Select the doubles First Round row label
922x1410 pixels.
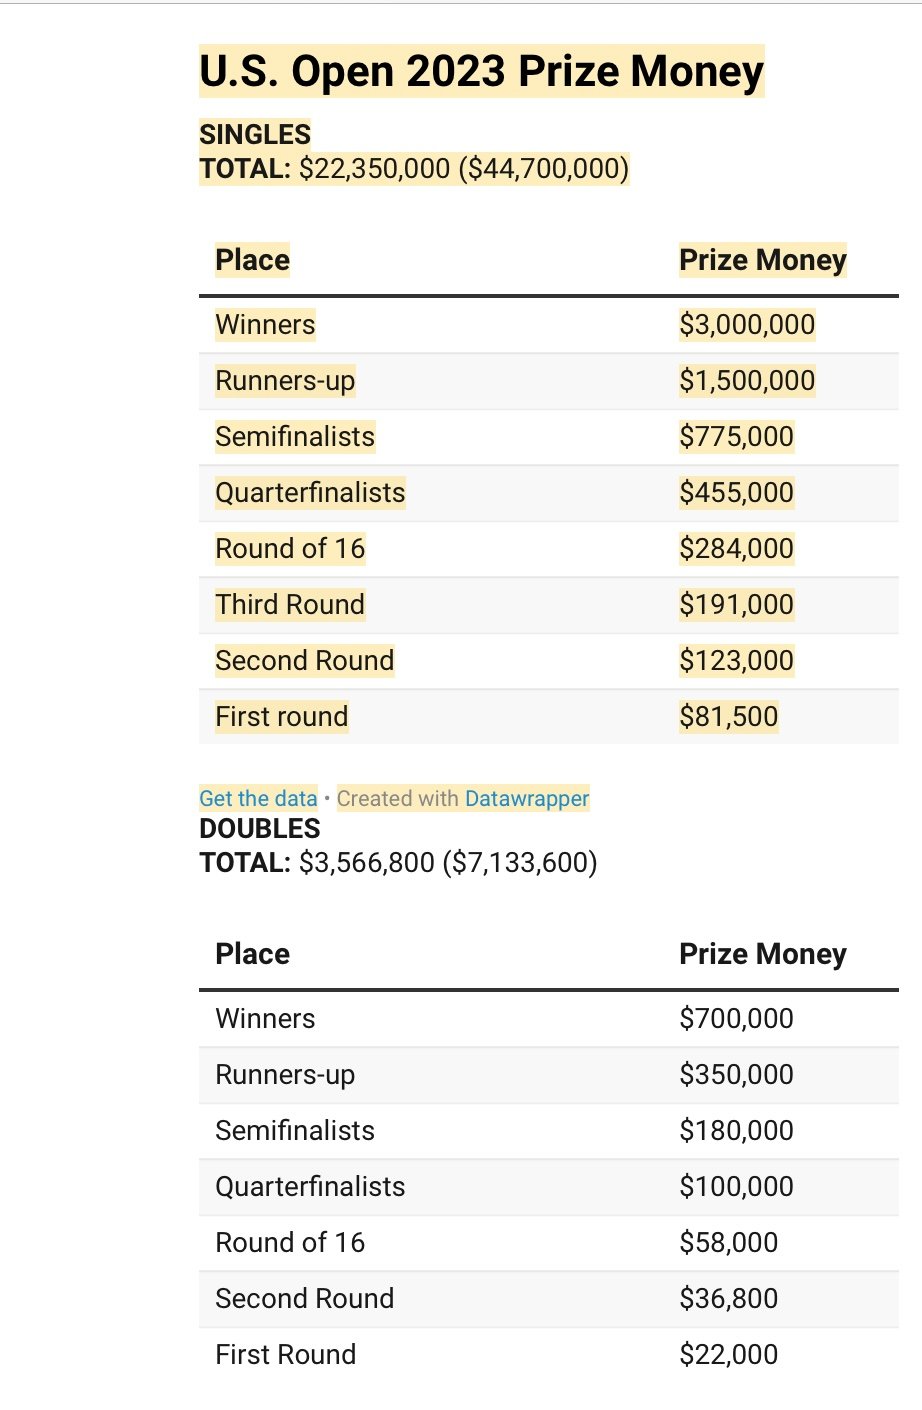coord(285,1354)
